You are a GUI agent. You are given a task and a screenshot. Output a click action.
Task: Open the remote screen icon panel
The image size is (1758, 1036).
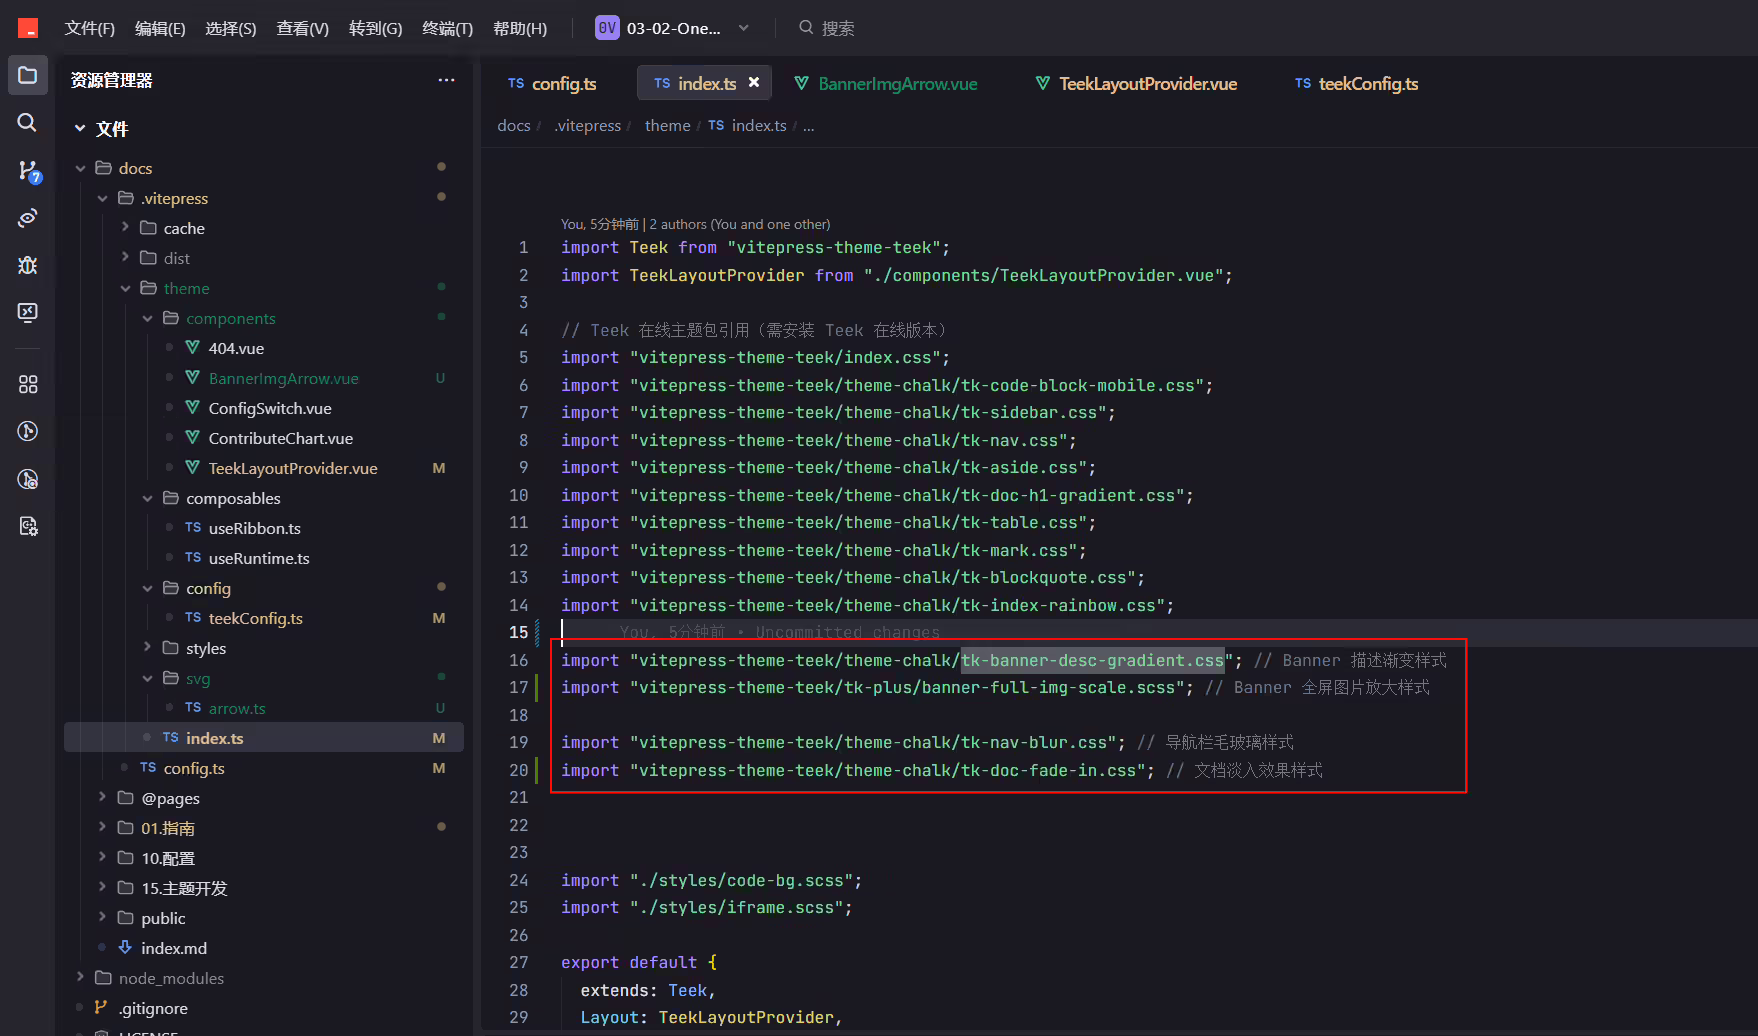[x=28, y=312]
